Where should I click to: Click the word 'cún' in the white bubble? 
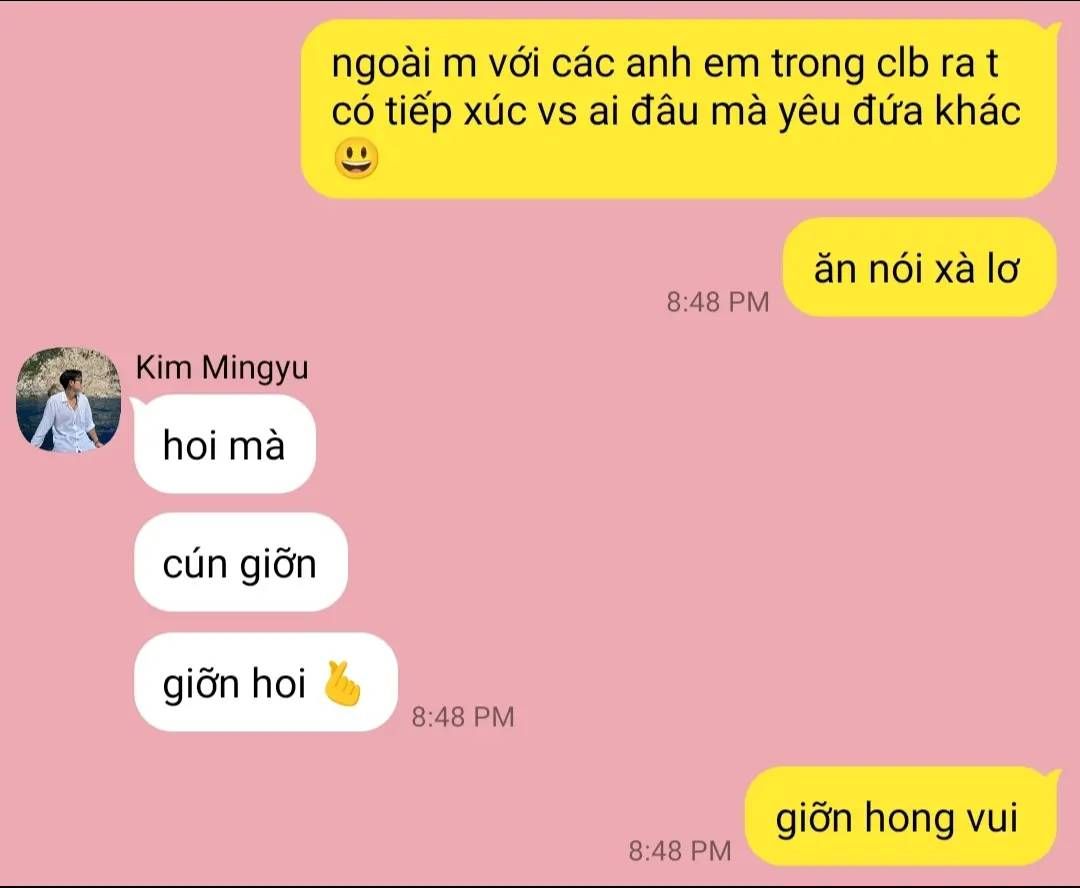click(x=194, y=565)
